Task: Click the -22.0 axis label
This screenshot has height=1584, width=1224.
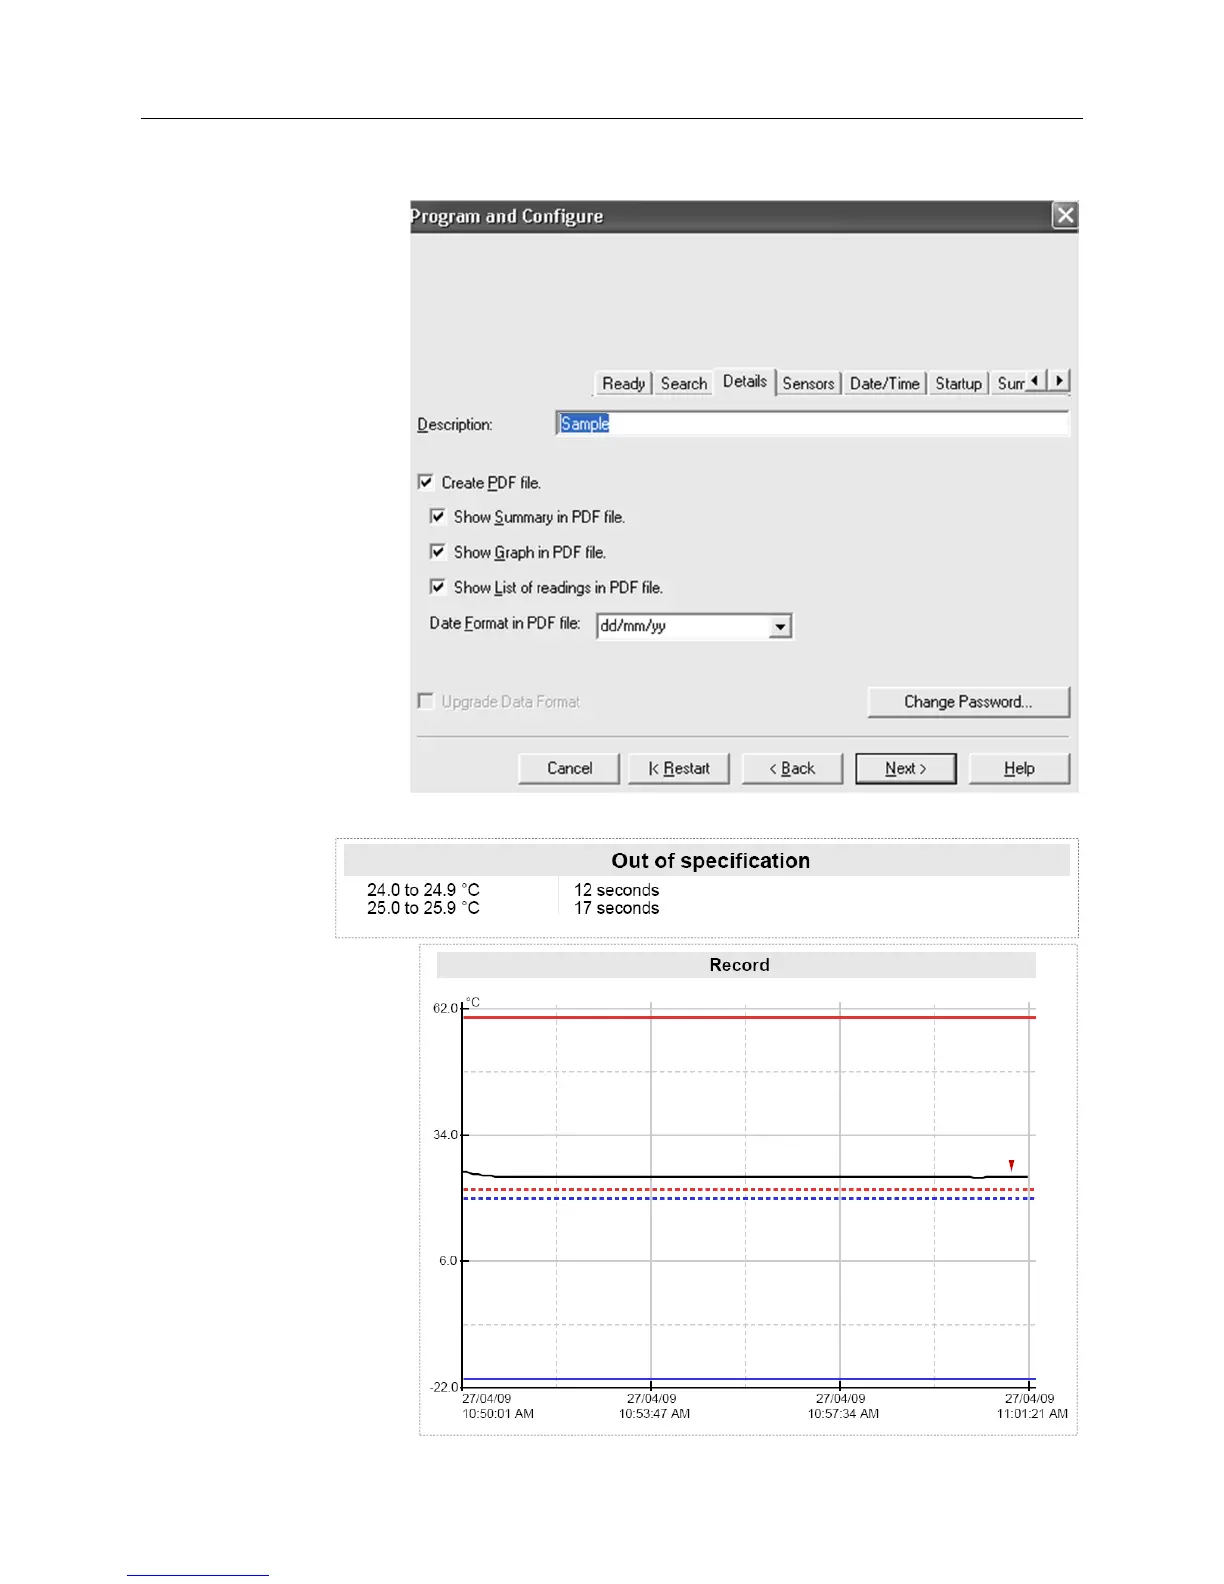Action: tap(444, 1387)
